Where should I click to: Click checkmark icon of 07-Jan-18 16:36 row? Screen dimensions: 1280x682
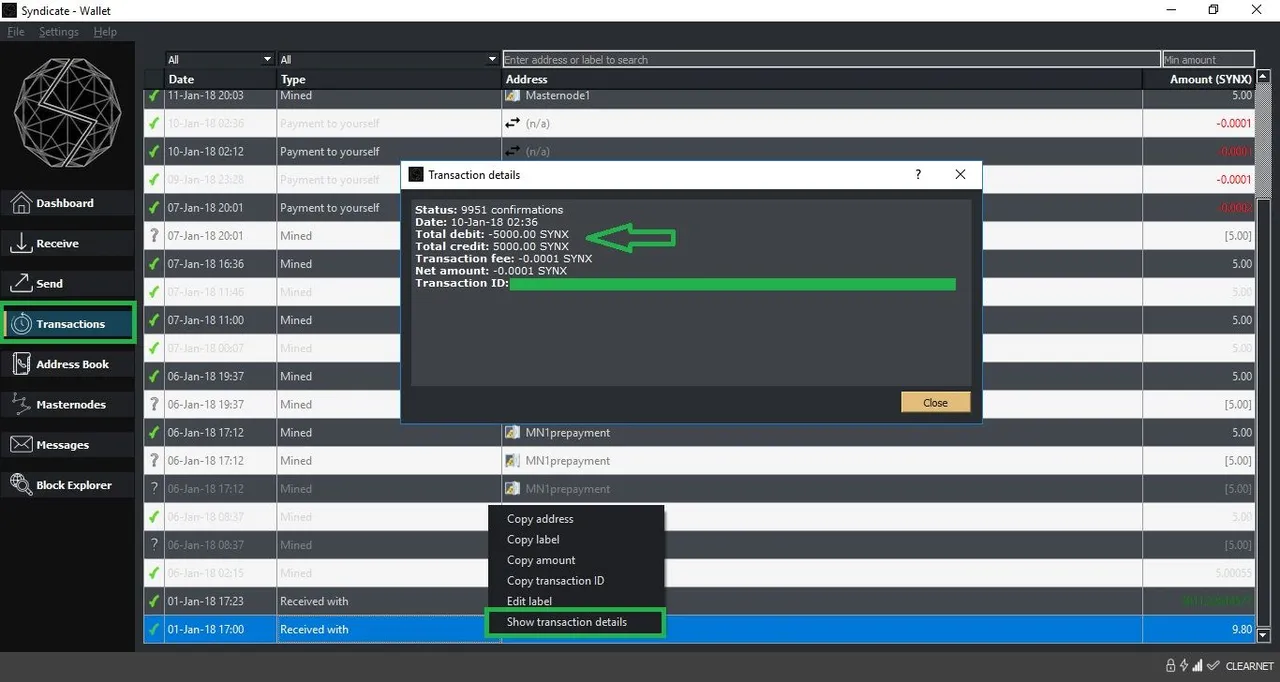coord(154,264)
